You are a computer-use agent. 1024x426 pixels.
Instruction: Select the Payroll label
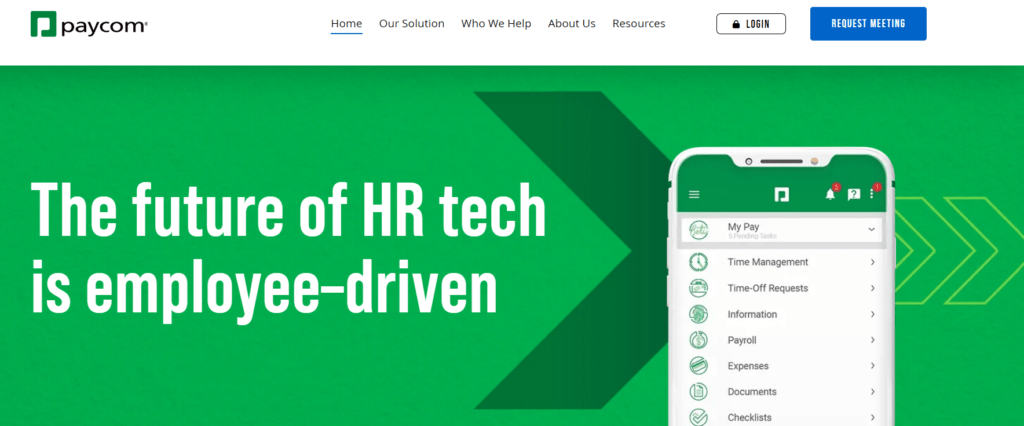point(742,340)
